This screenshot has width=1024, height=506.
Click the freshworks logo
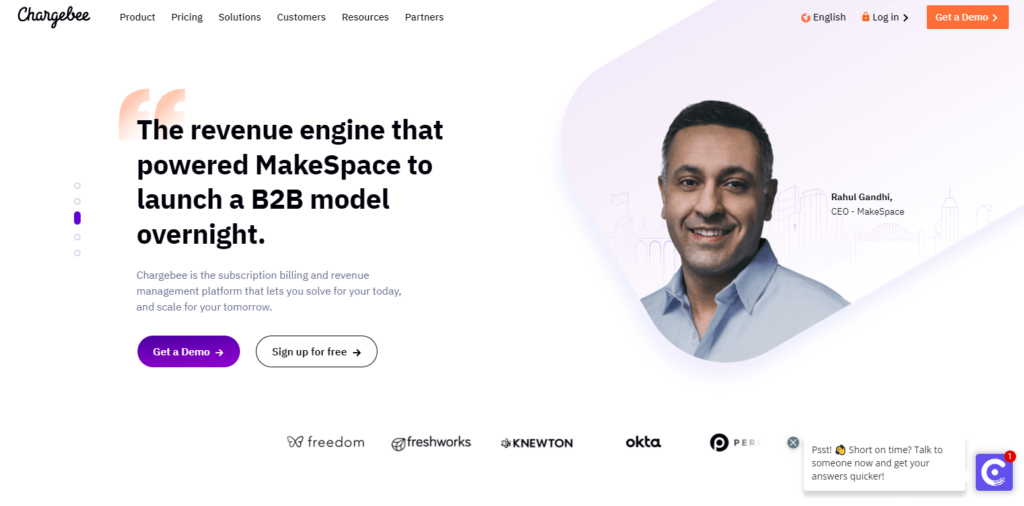430,443
